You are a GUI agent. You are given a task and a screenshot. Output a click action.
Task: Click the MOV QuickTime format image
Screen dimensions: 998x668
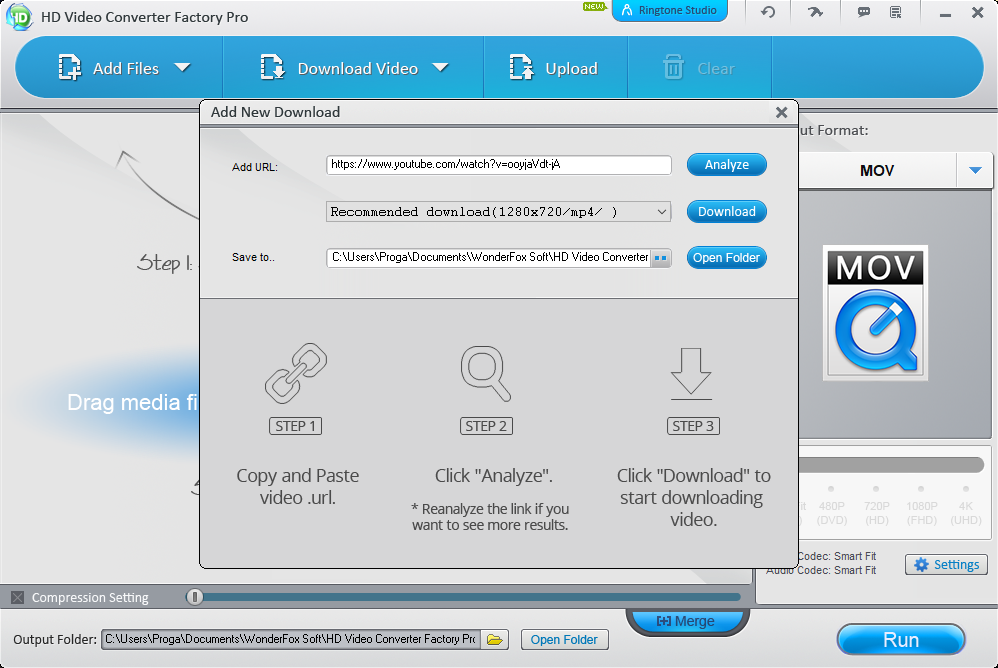coord(875,313)
